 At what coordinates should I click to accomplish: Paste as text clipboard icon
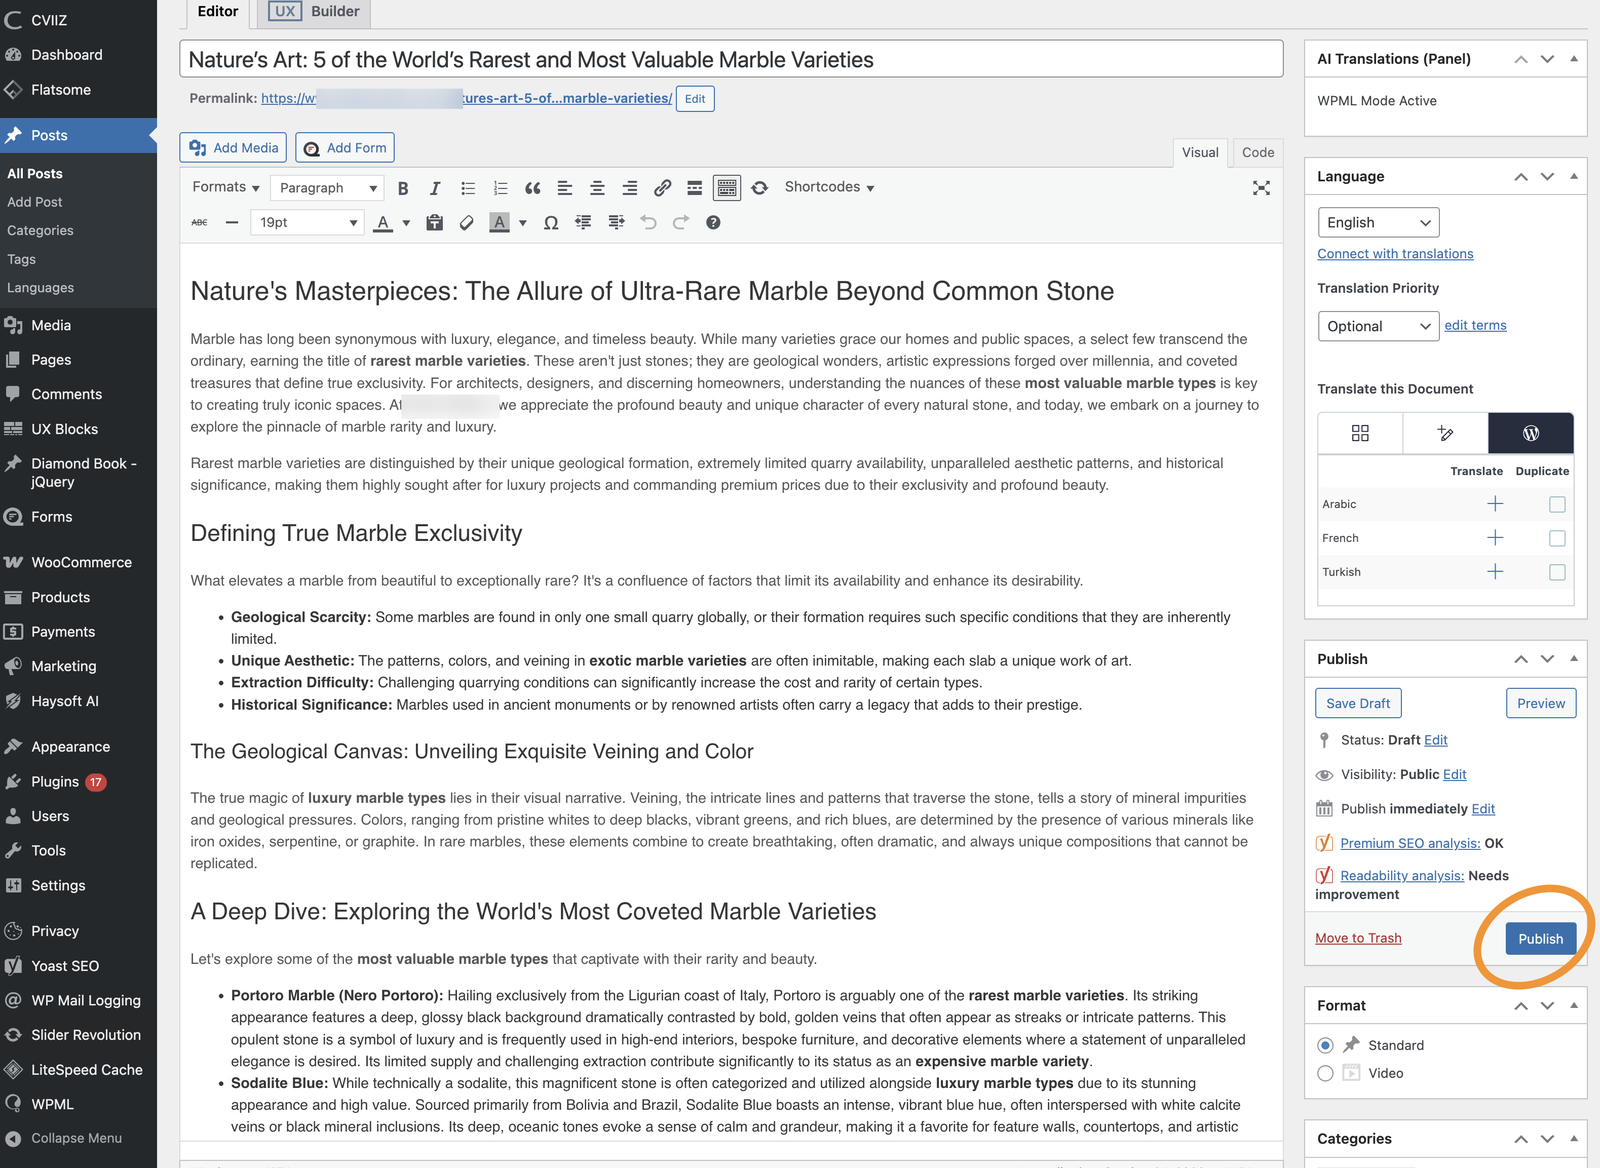[x=434, y=223]
